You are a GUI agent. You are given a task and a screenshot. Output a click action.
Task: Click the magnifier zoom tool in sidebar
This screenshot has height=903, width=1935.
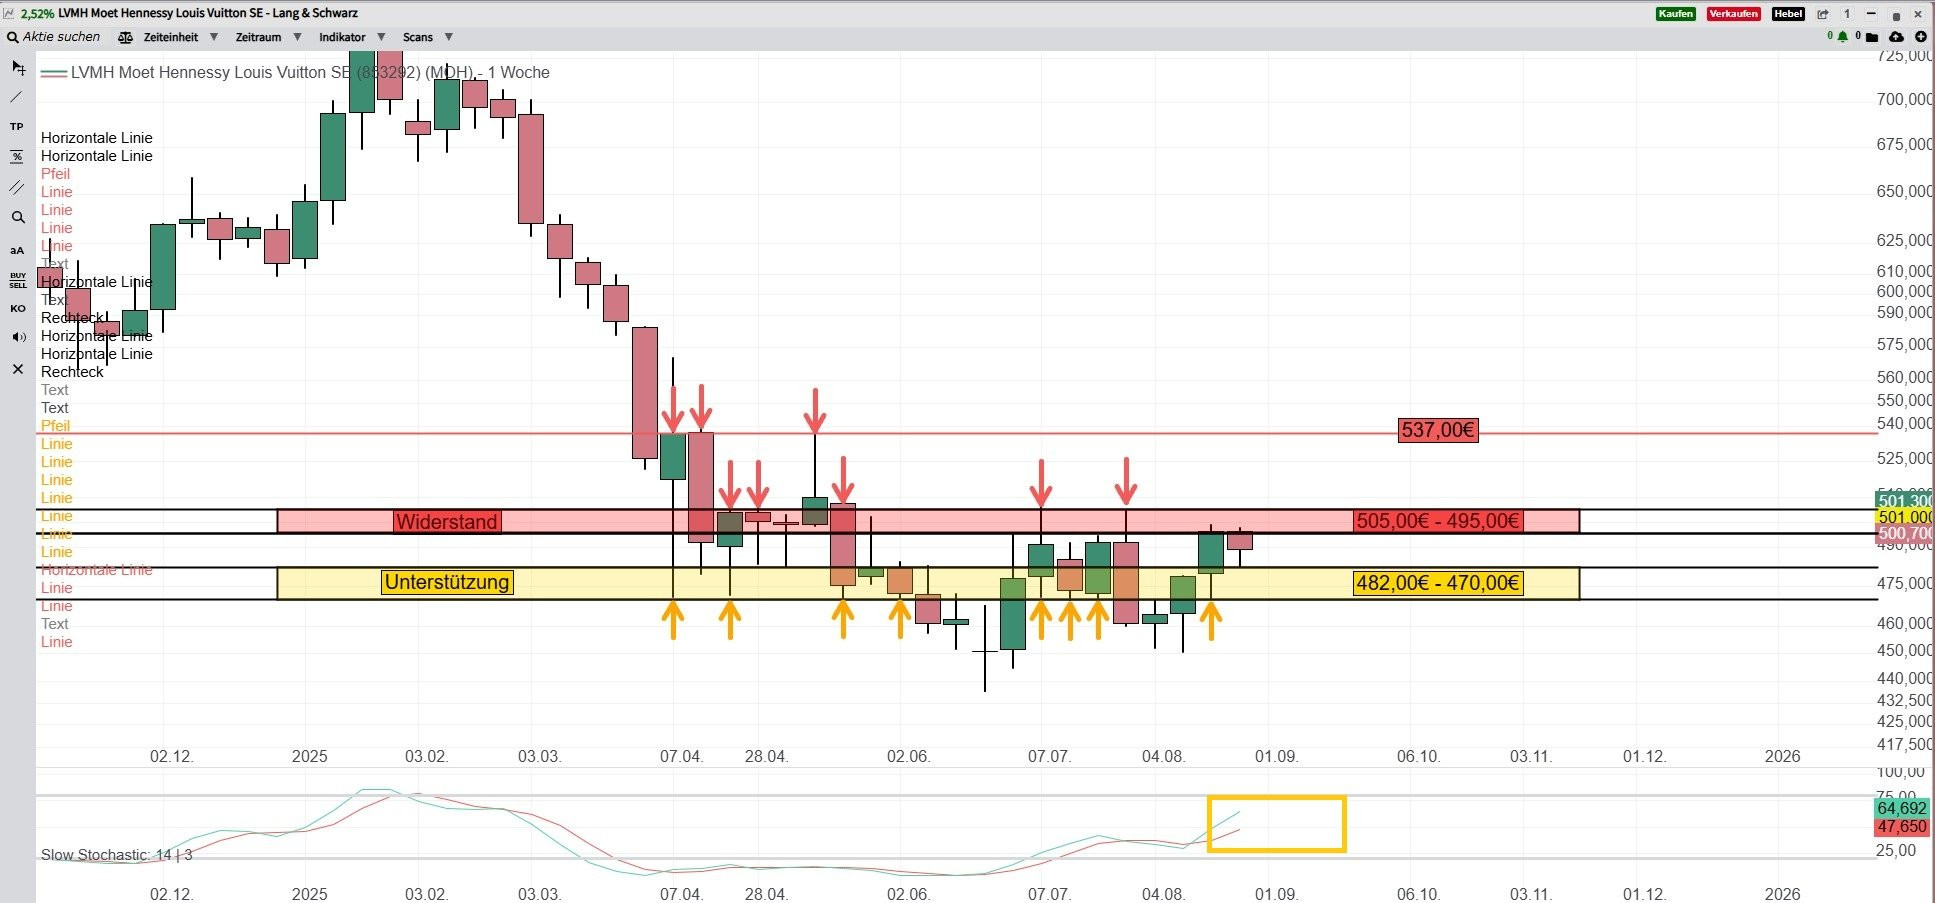[x=17, y=217]
